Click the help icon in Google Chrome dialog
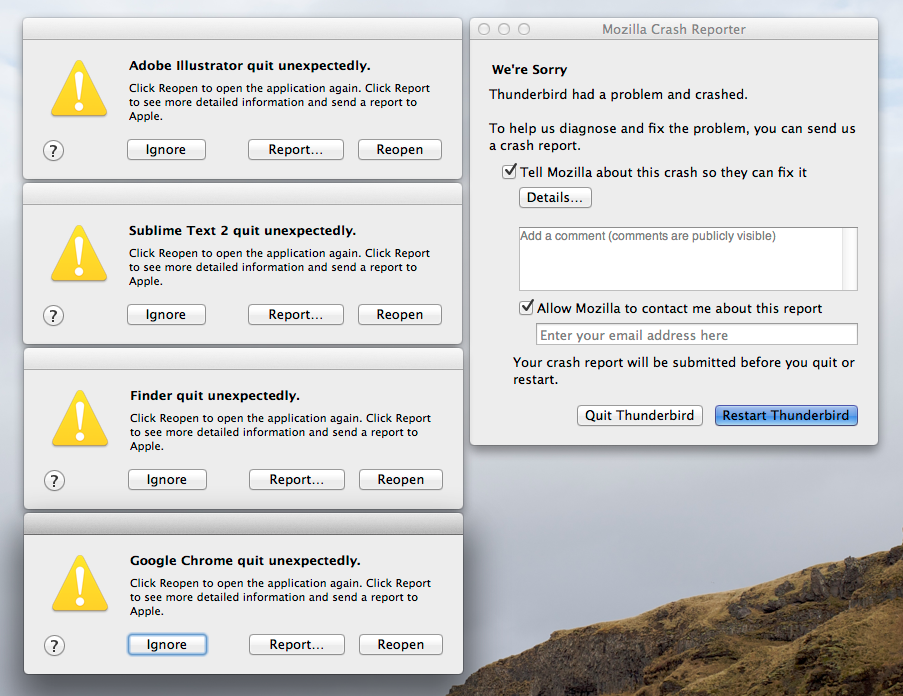 55,645
